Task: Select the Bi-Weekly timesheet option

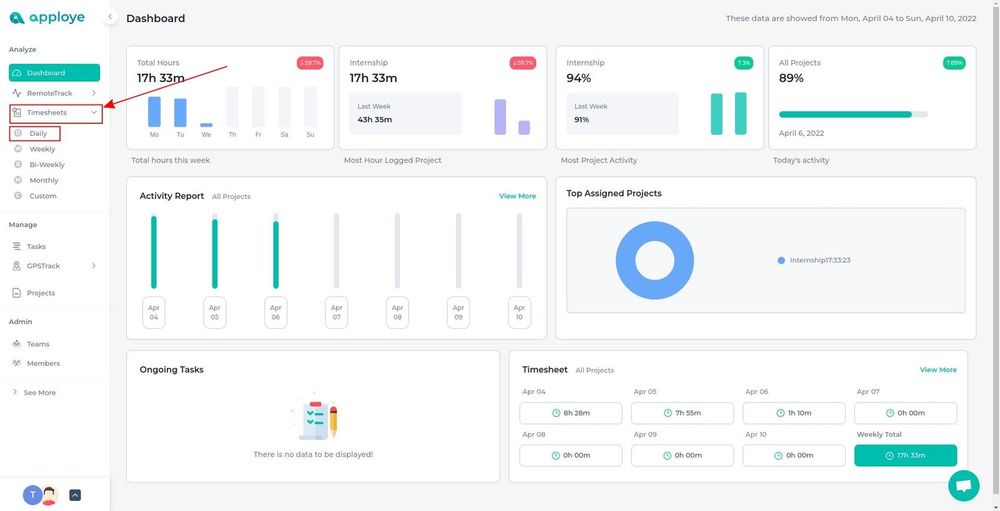Action: pyautogui.click(x=46, y=165)
